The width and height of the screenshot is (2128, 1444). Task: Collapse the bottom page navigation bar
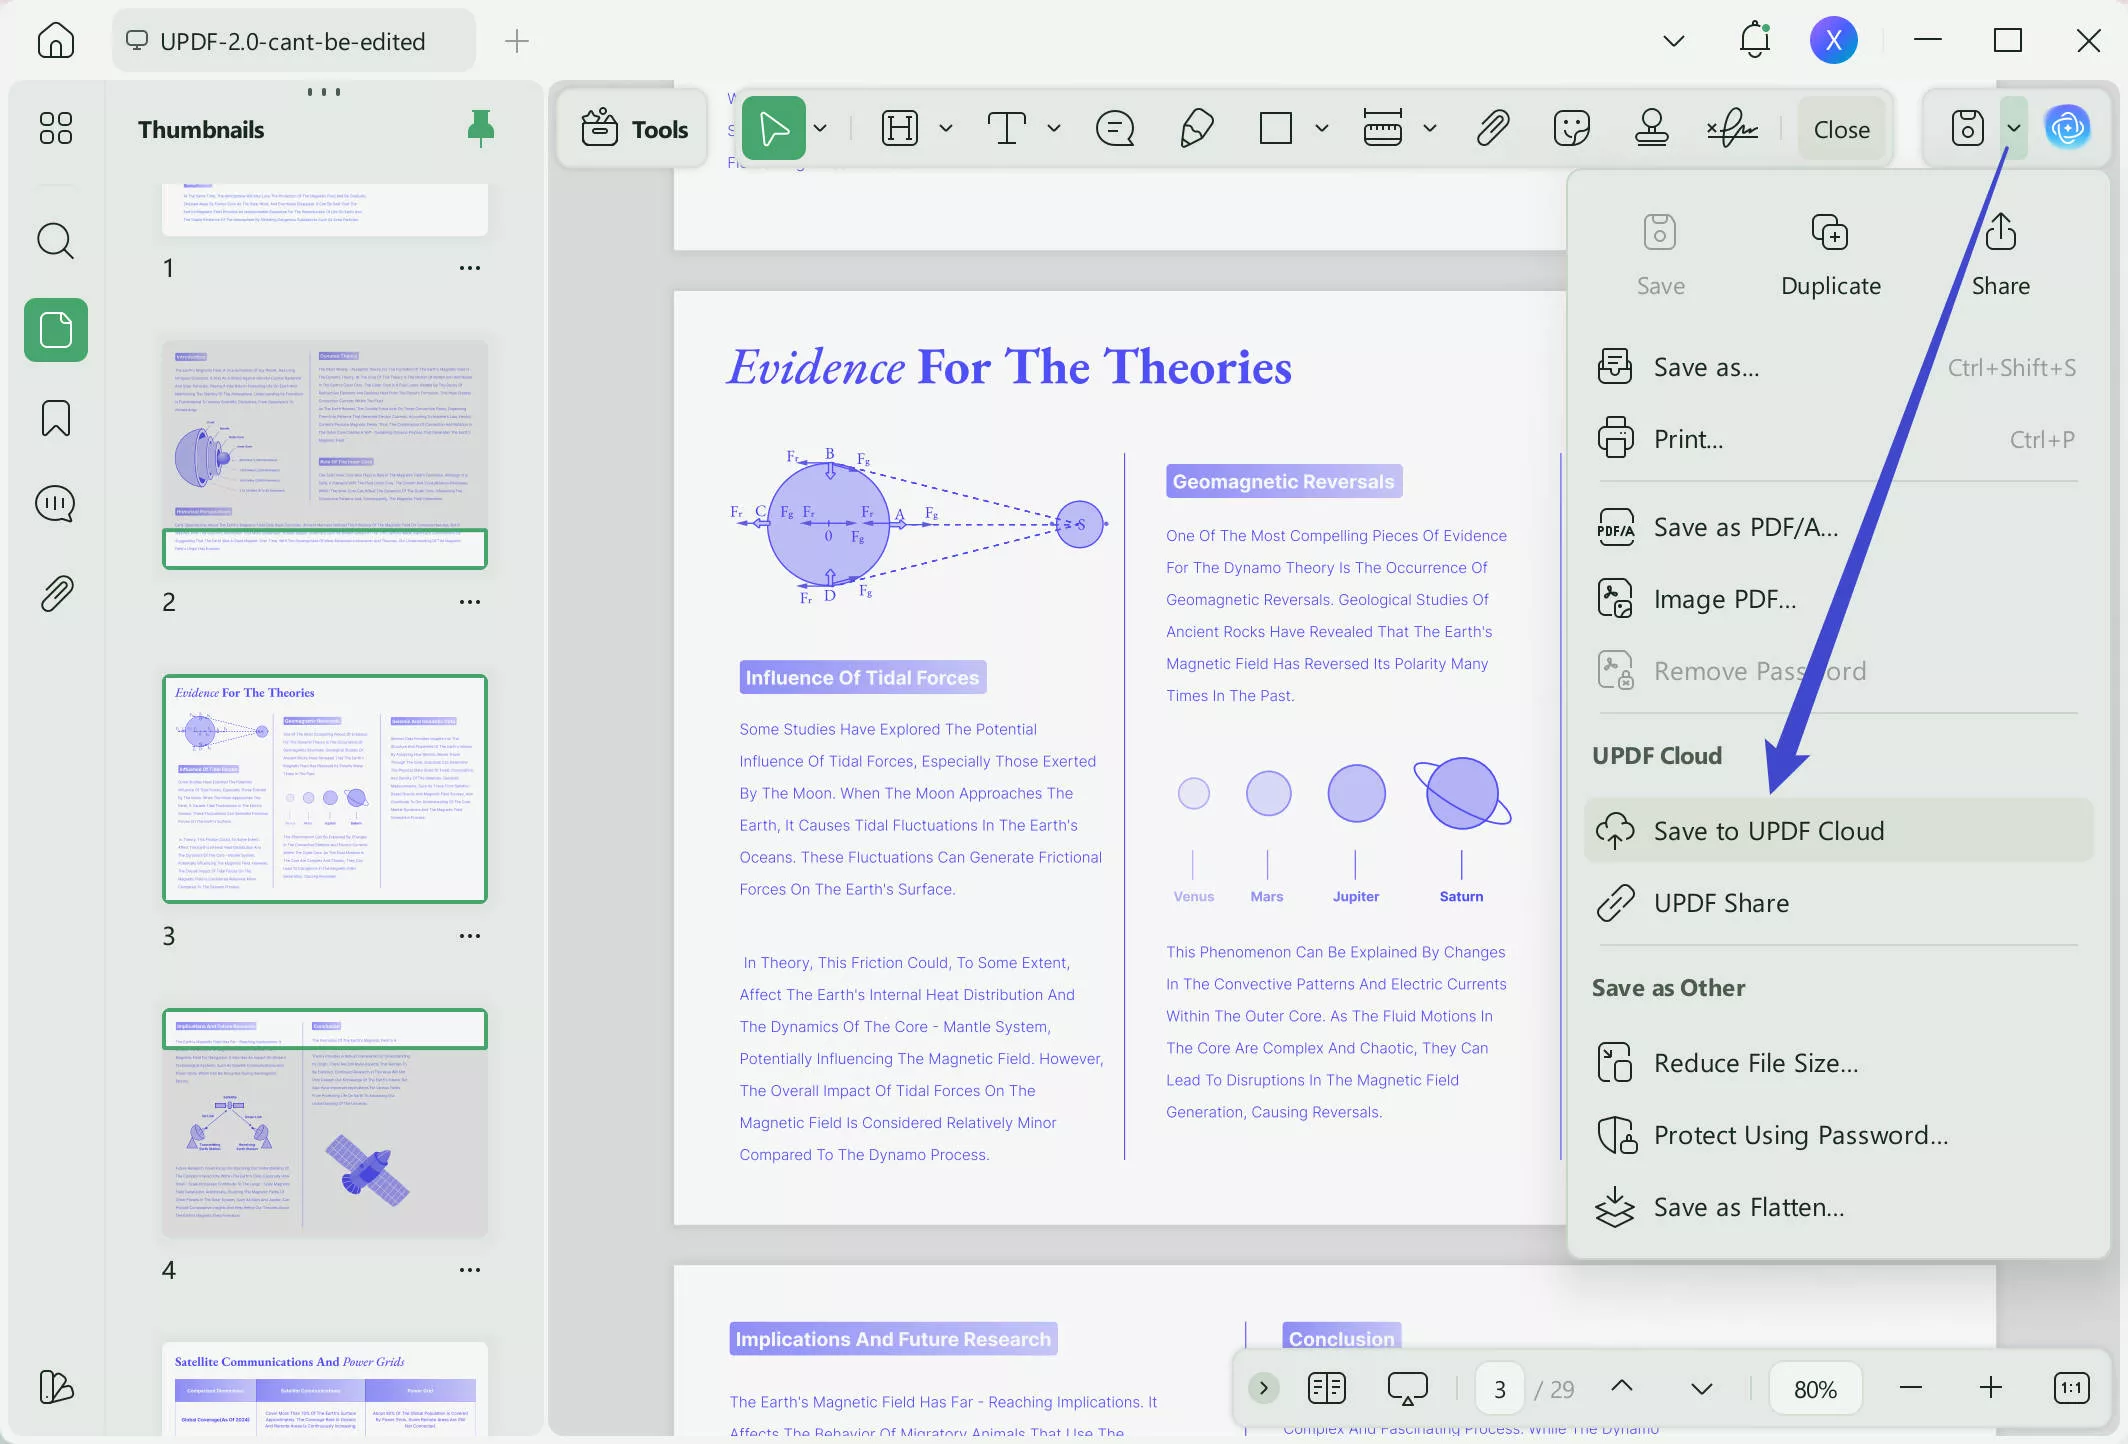coord(1263,1388)
